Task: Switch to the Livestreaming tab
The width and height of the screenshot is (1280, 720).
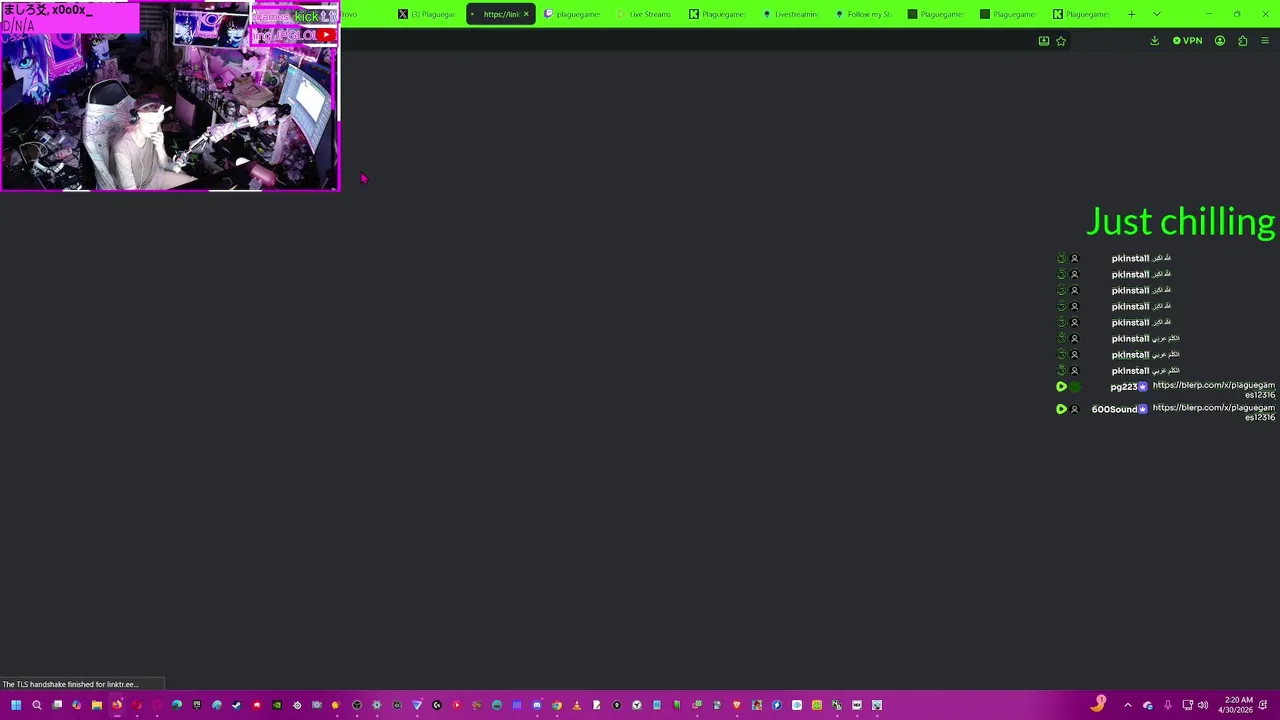Action: pyautogui.click(x=792, y=14)
